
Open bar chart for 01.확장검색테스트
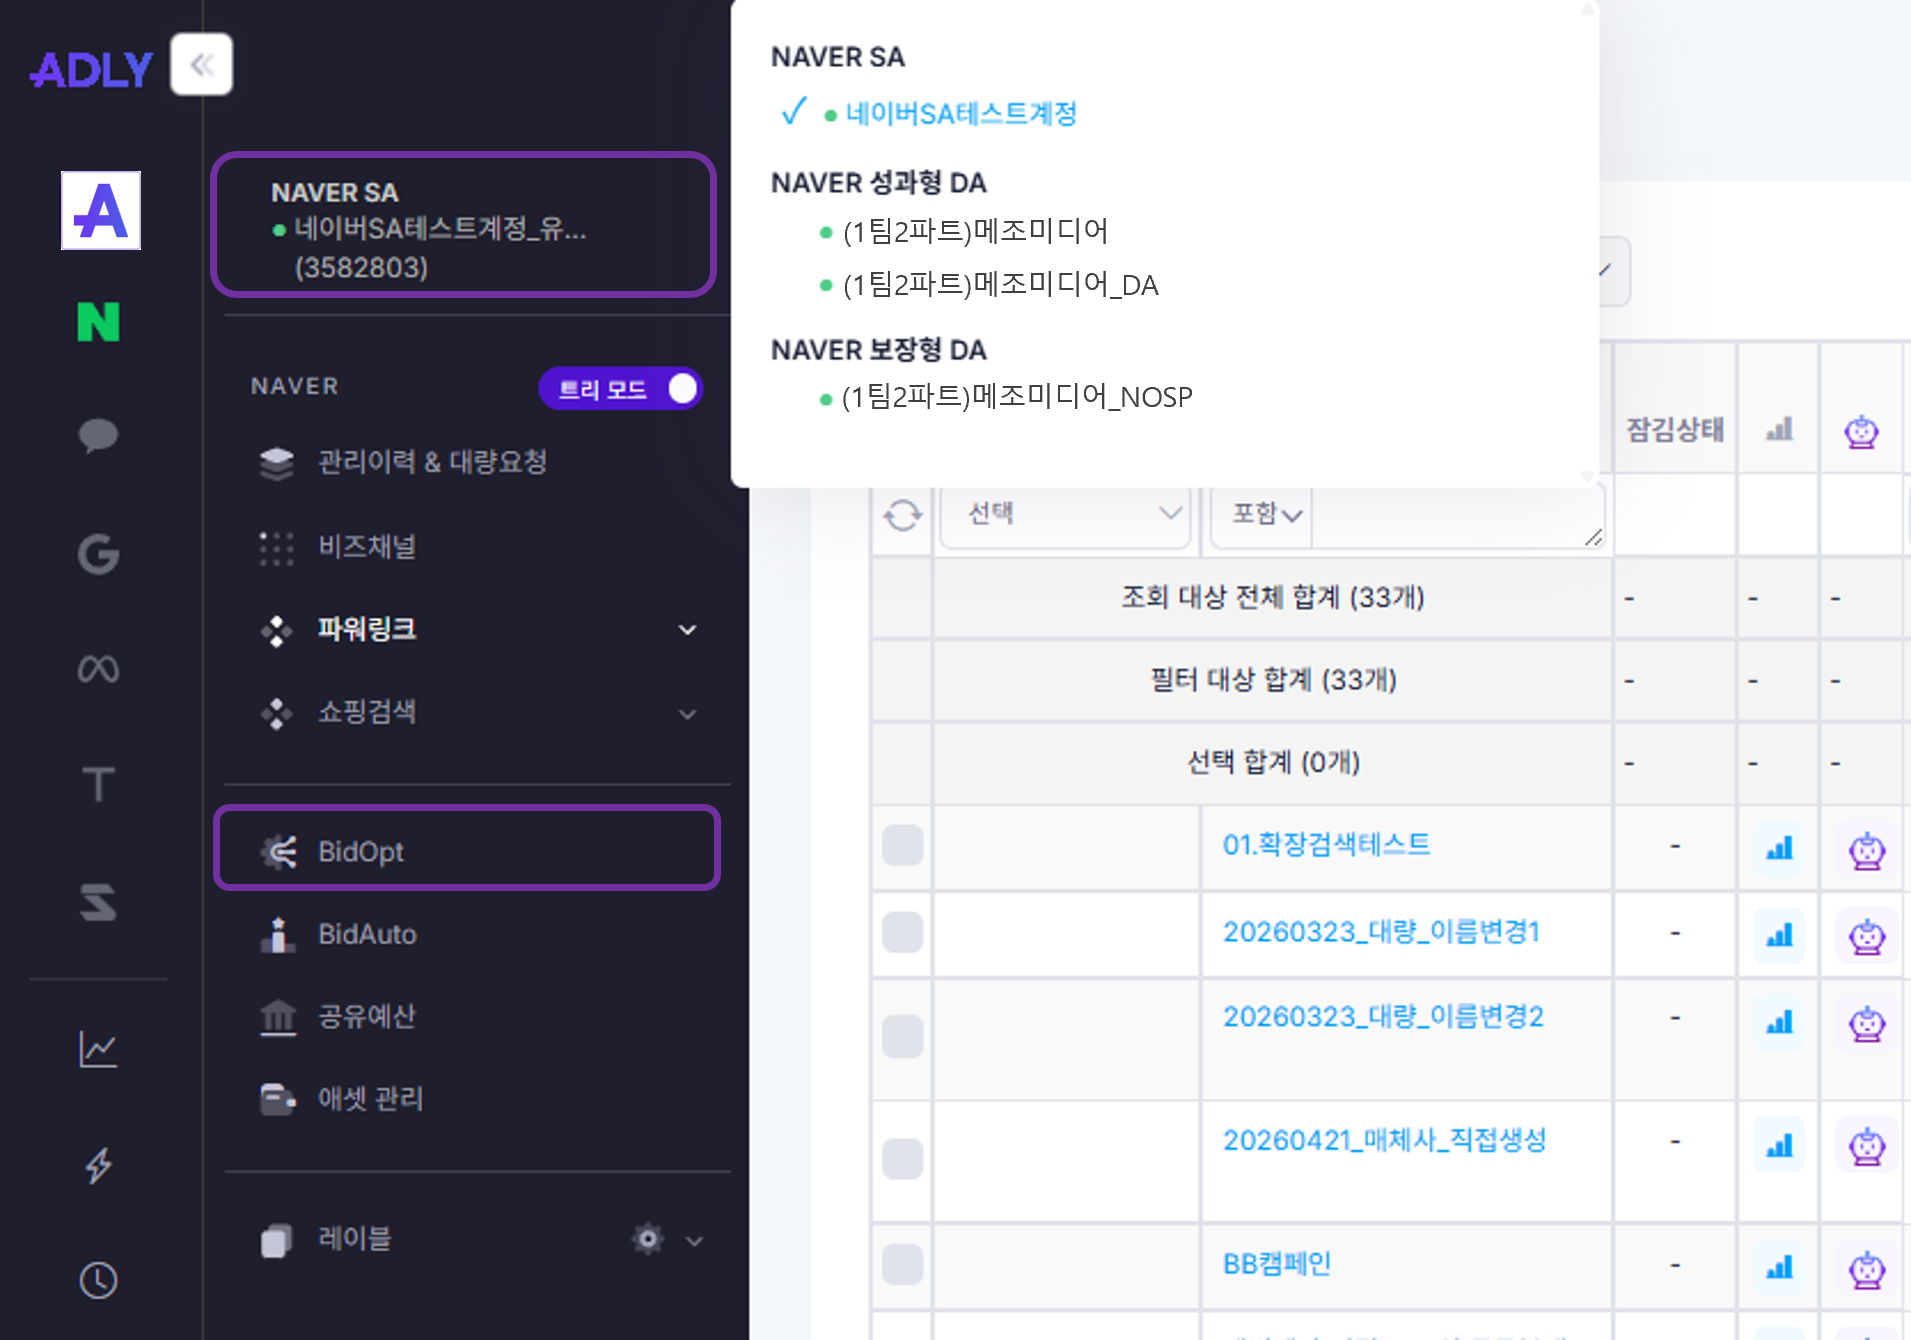click(1779, 848)
